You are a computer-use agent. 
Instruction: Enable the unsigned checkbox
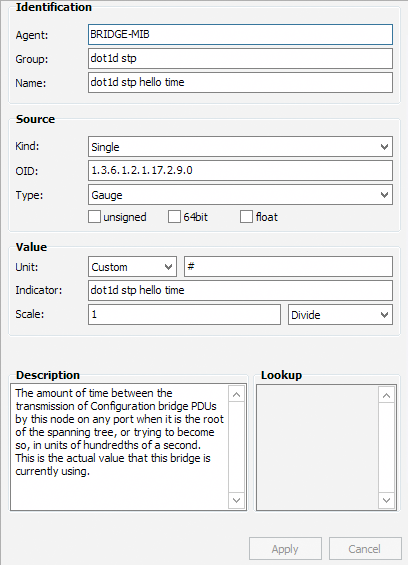click(94, 217)
